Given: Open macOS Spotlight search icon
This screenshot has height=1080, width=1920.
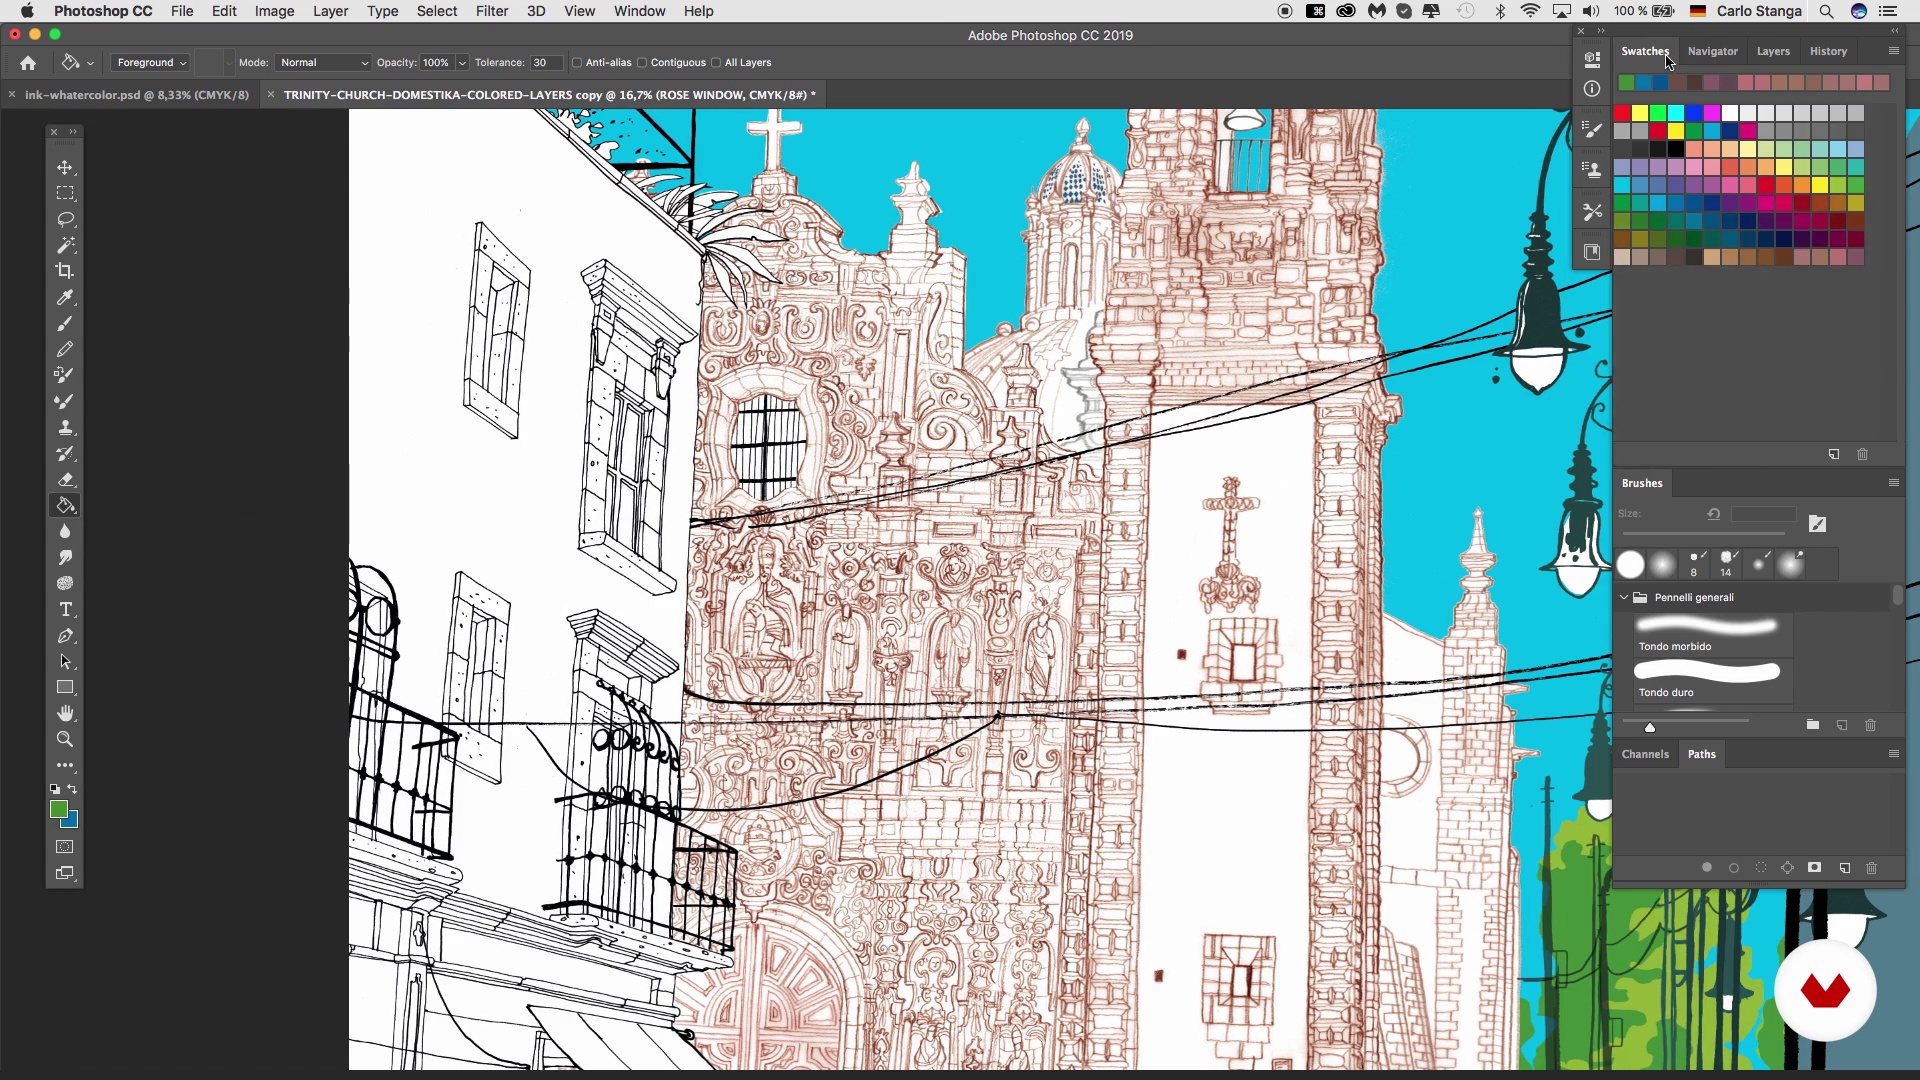Looking at the screenshot, I should point(1826,11).
